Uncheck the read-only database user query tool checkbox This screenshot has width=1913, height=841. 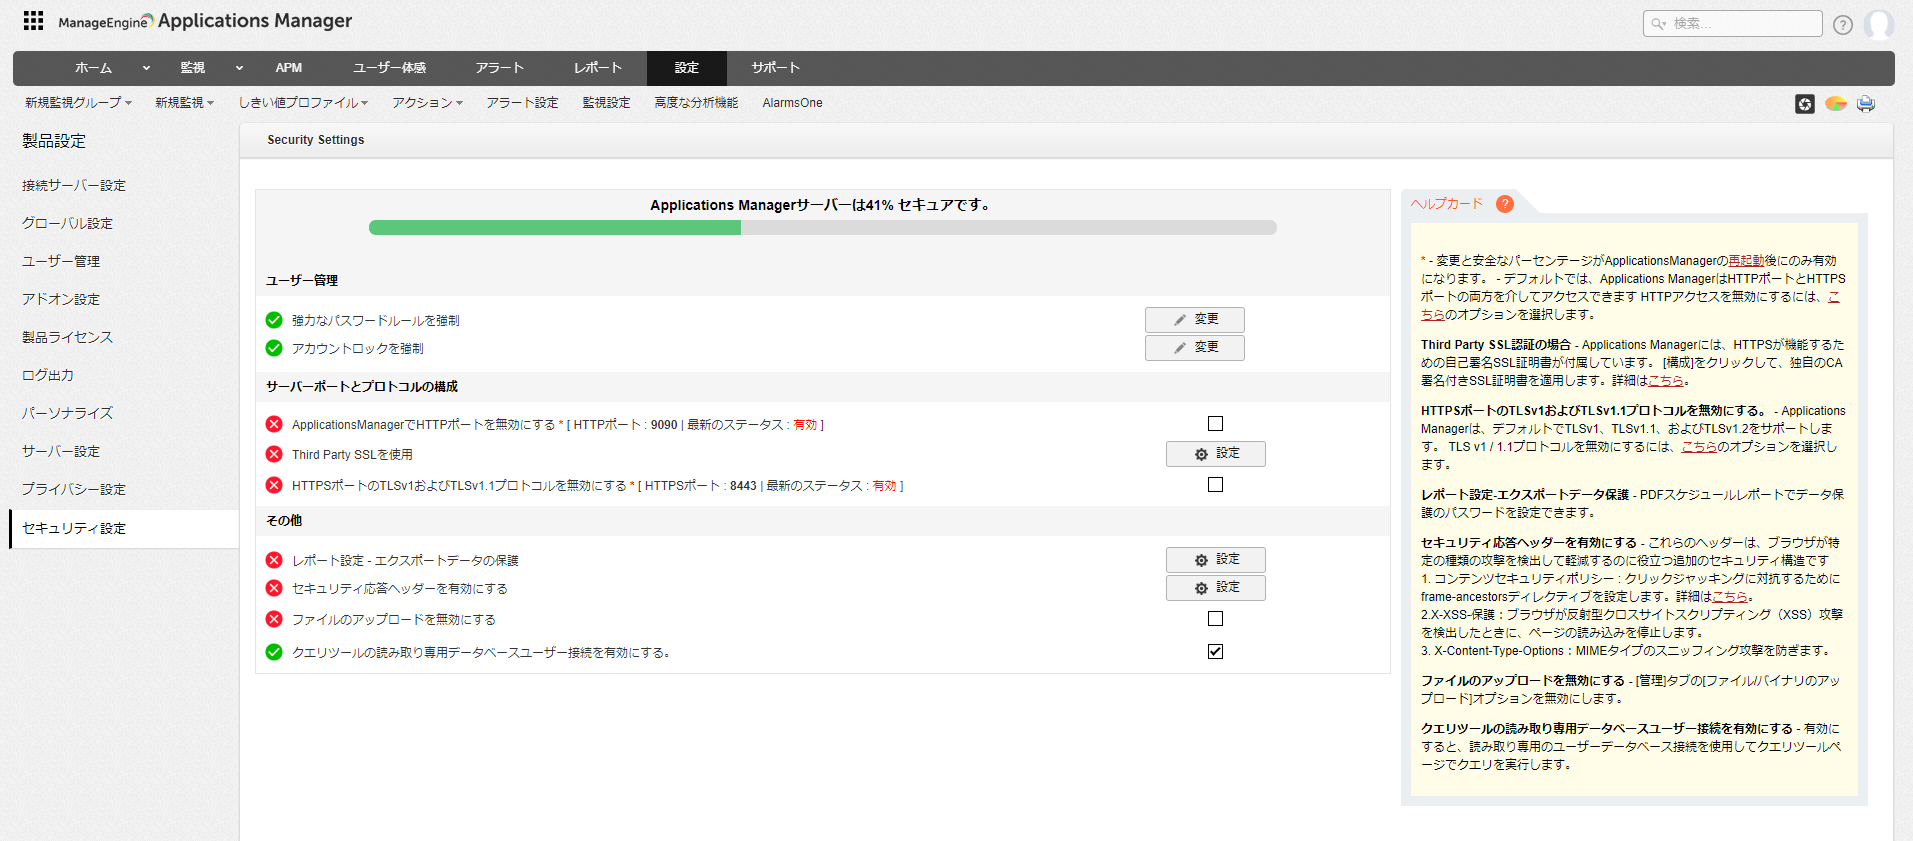[1215, 652]
